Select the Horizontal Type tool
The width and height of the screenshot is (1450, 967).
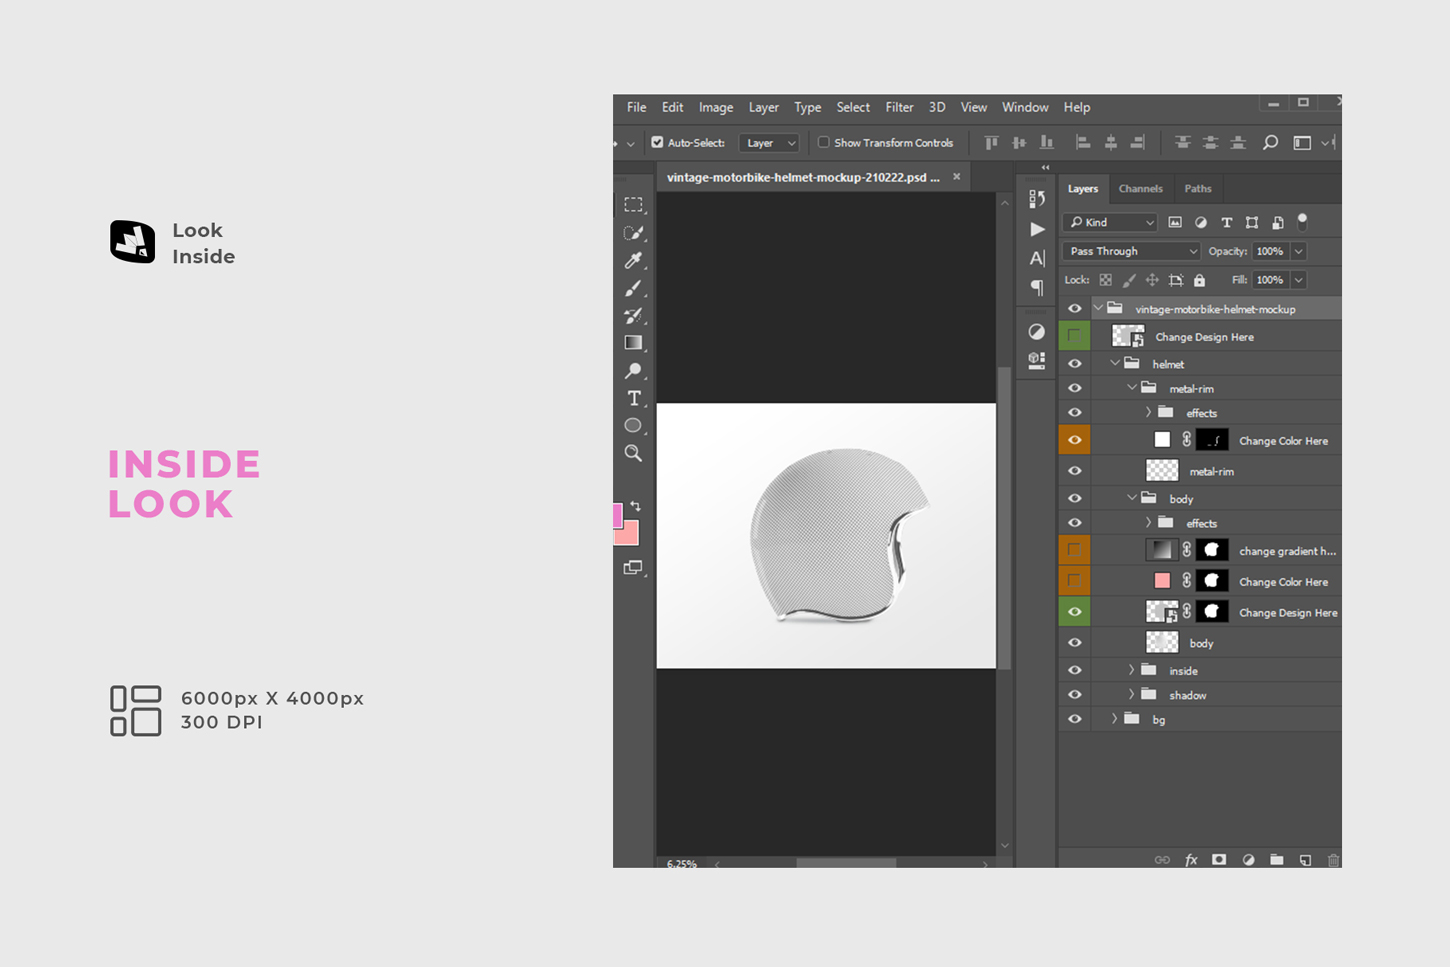point(633,398)
